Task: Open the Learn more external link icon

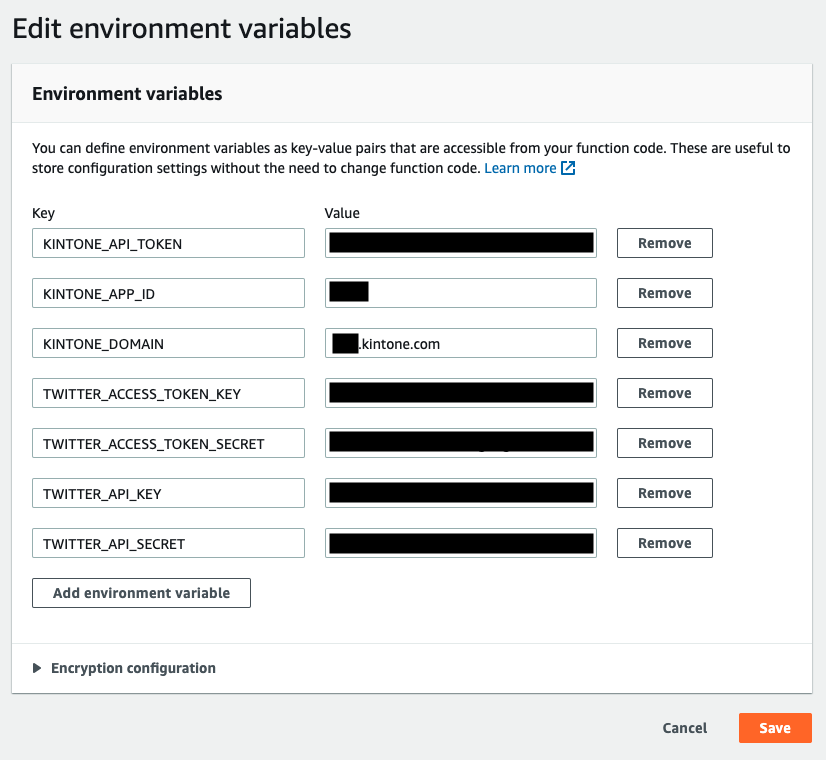Action: coord(567,168)
